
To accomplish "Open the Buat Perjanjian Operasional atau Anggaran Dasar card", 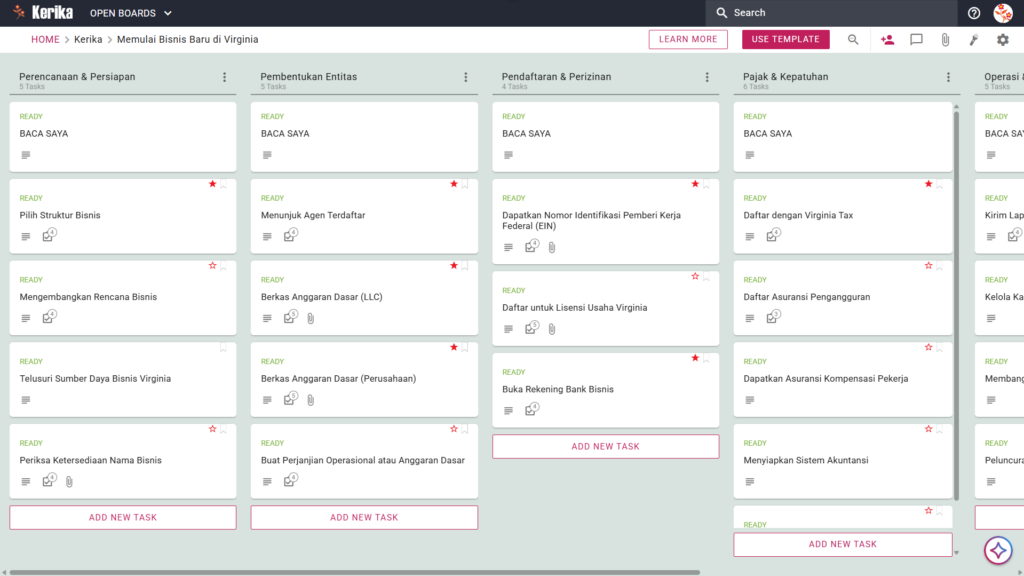I will (x=364, y=461).
